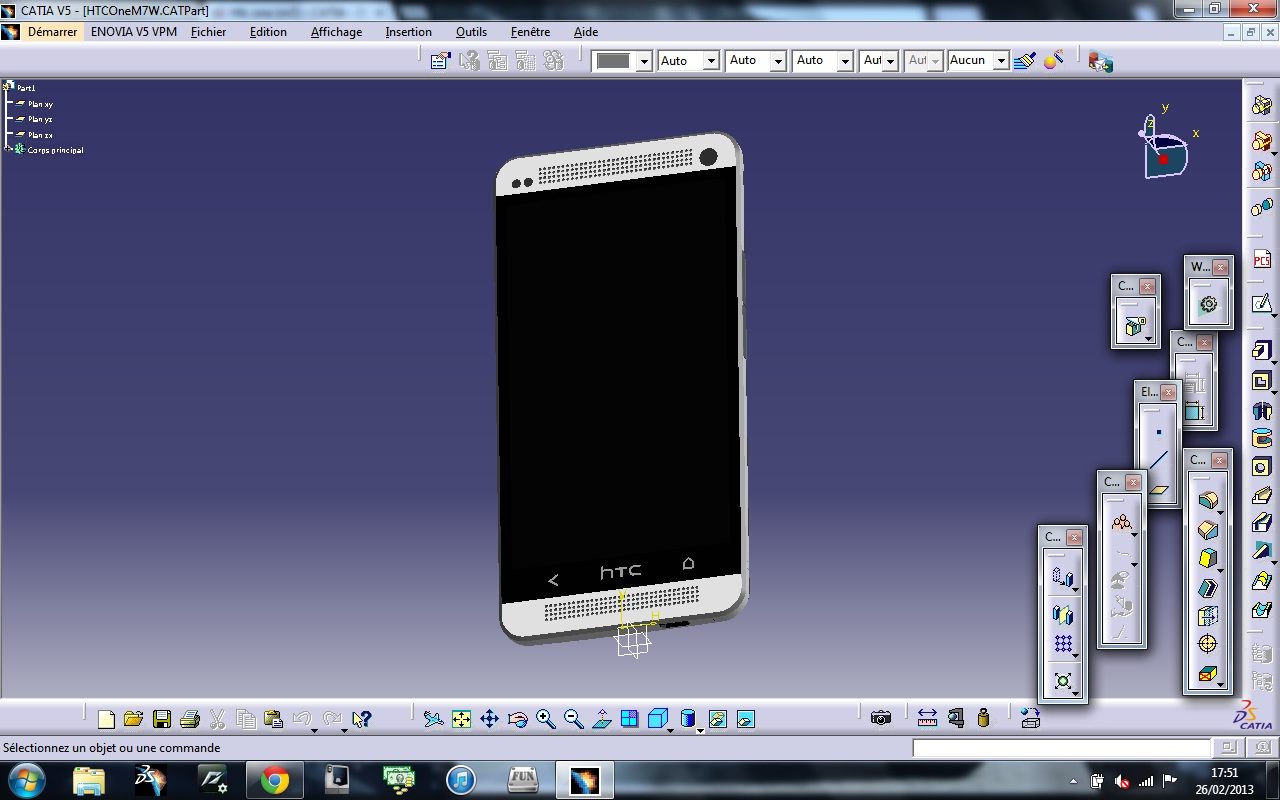Screen dimensions: 1280x800
Task: Click the Shell tool icon
Action: coord(1207,588)
